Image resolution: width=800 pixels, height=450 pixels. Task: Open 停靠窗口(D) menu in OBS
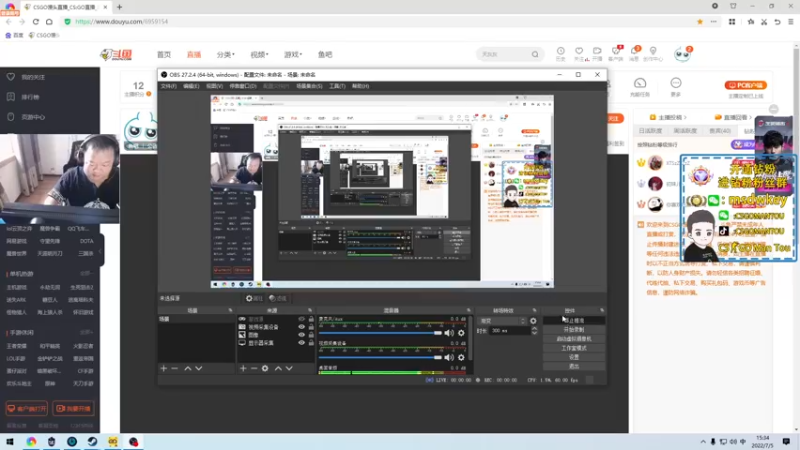click(x=243, y=86)
